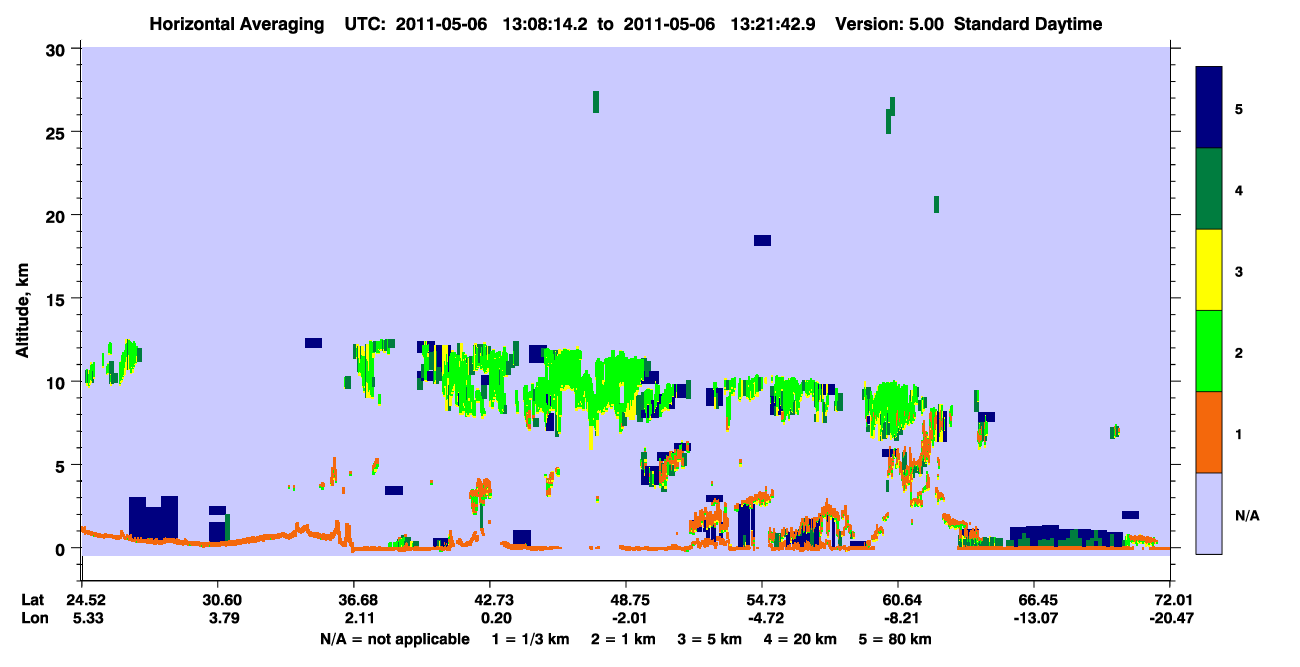Click the dark blue level 5 colorbar segment

pos(1209,108)
